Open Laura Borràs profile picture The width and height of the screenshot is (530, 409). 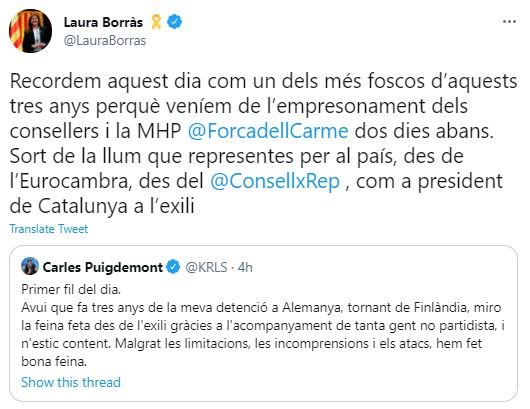click(x=30, y=31)
